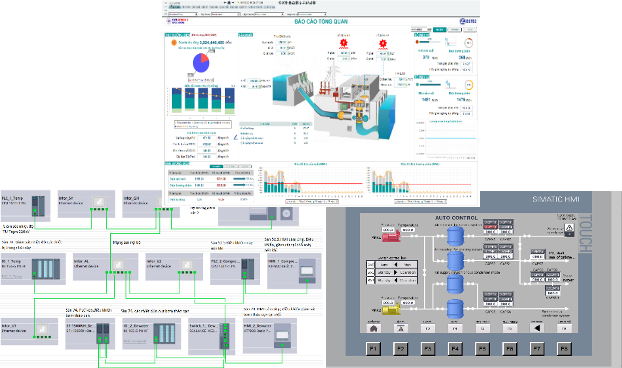Open the alarm icon beside home button
The height and width of the screenshot is (368, 622).
(400, 328)
